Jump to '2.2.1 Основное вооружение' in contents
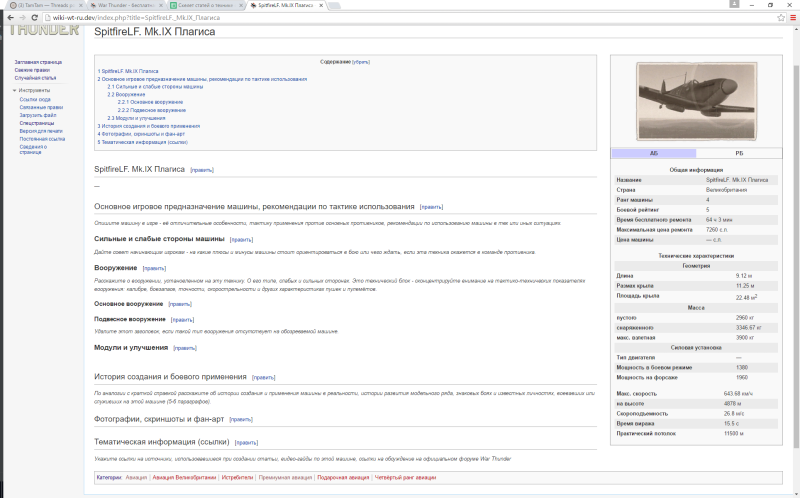Image resolution: width=800 pixels, height=498 pixels. [x=150, y=102]
